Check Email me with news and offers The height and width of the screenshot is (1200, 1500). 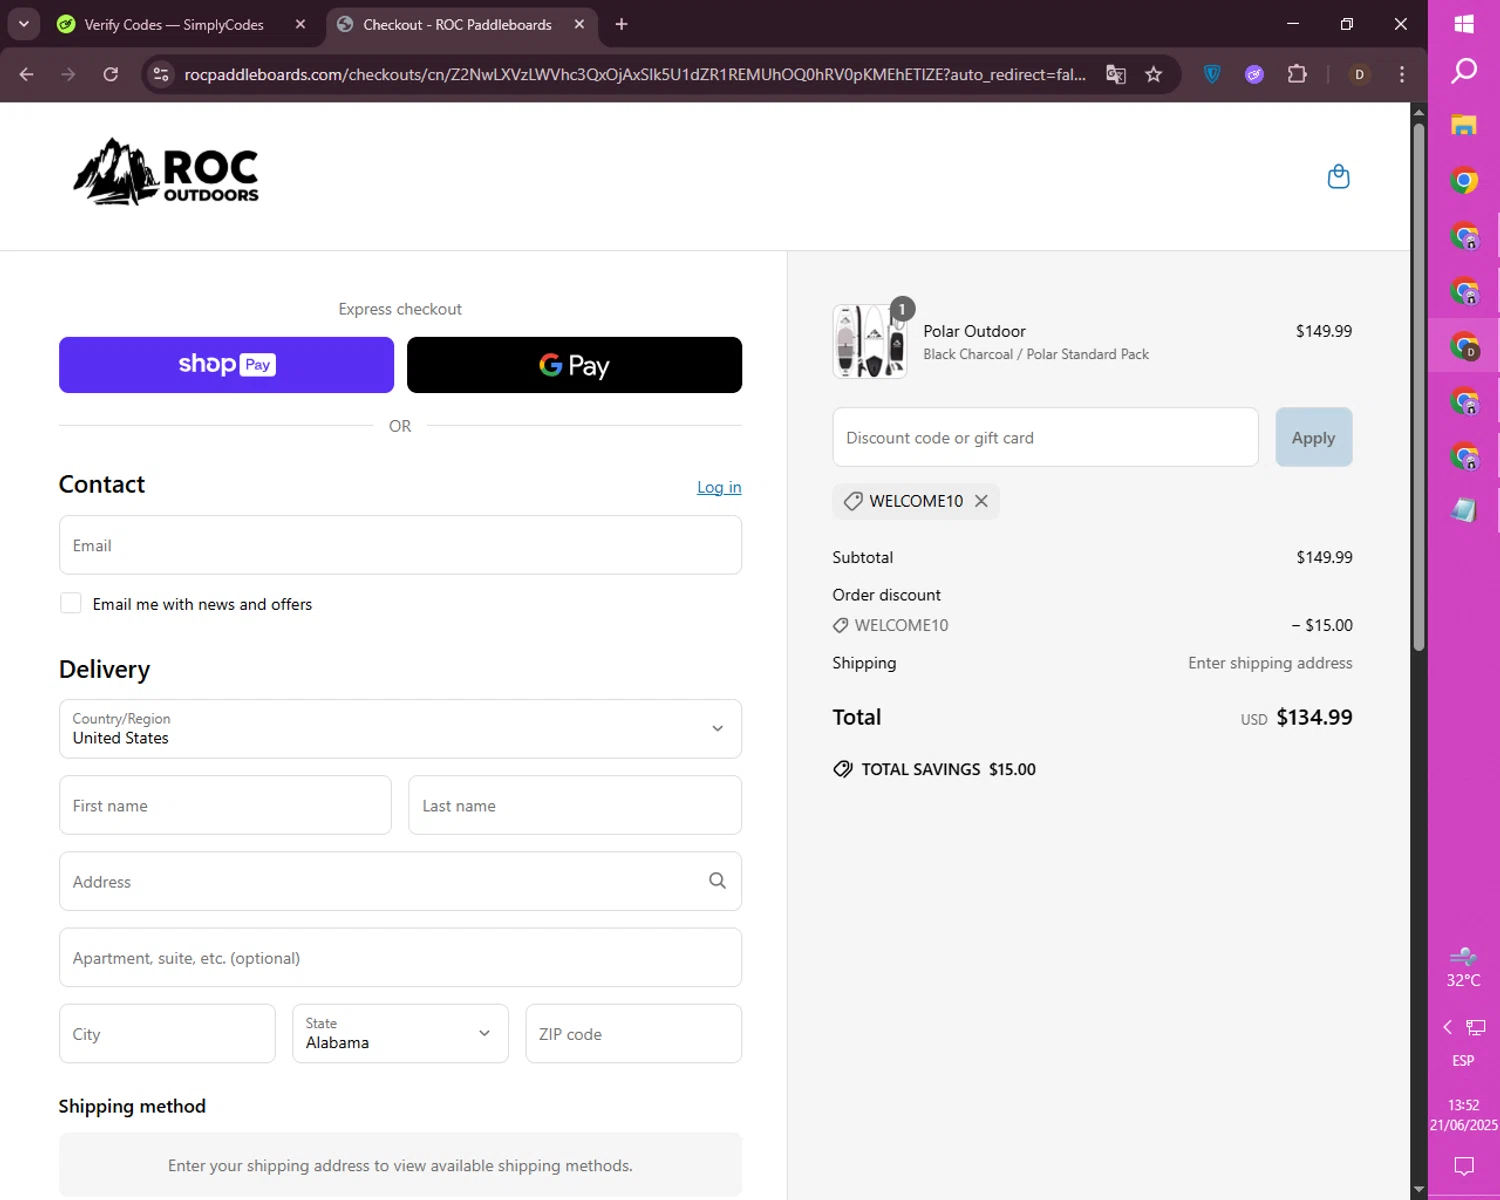tap(71, 603)
